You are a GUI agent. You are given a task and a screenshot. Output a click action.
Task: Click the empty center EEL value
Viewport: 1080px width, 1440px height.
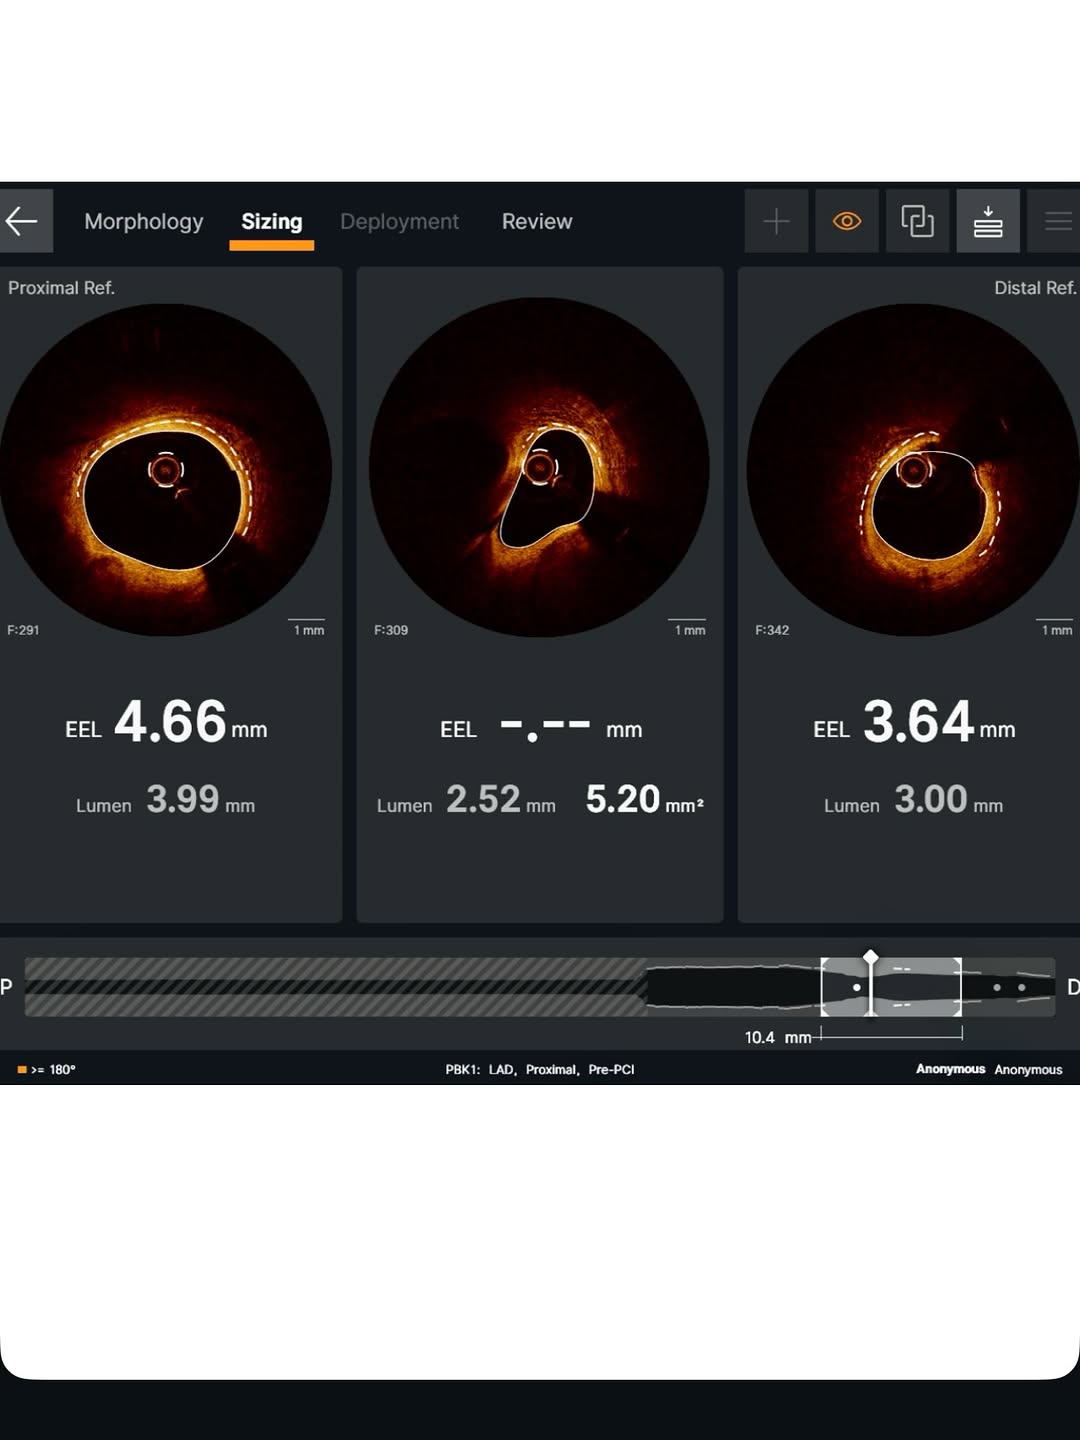(x=541, y=727)
